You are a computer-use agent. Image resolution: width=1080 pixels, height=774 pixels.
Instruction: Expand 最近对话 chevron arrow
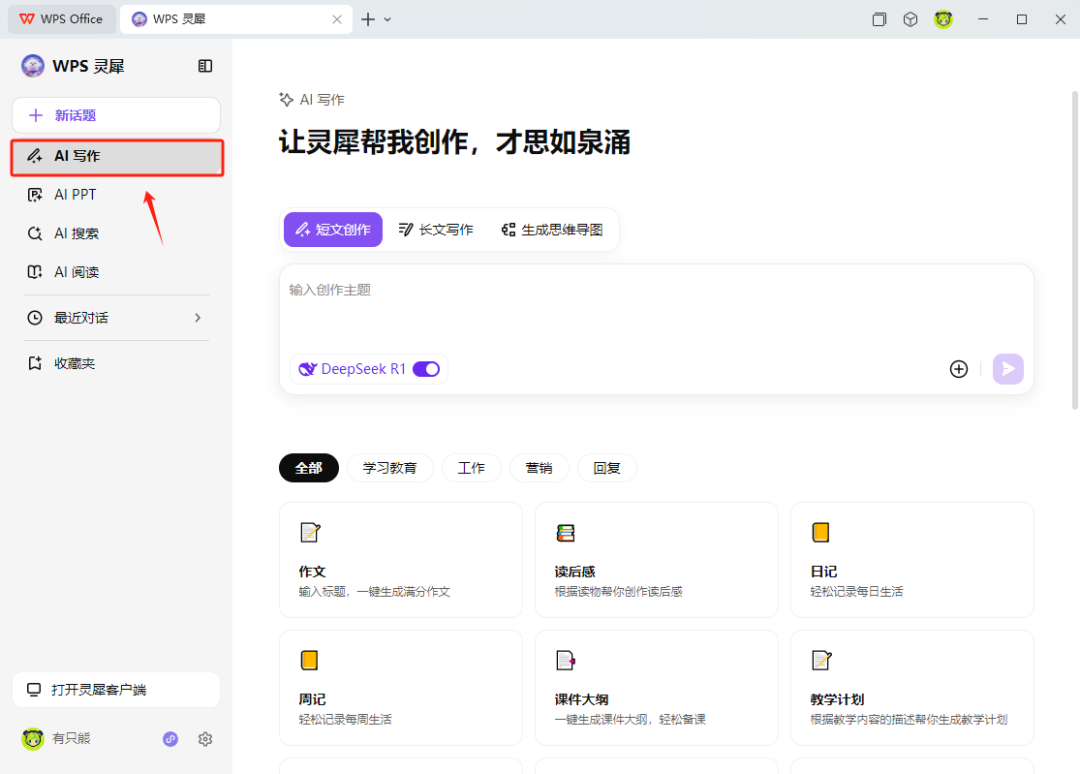[x=198, y=317]
